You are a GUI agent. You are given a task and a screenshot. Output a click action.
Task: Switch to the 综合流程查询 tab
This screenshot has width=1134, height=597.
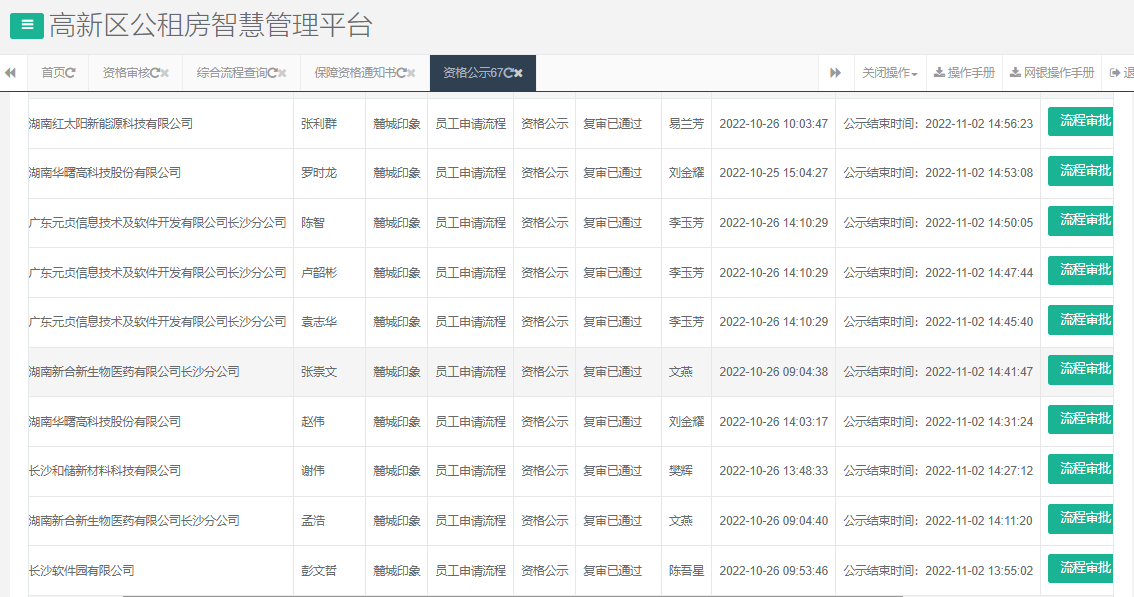coord(235,72)
